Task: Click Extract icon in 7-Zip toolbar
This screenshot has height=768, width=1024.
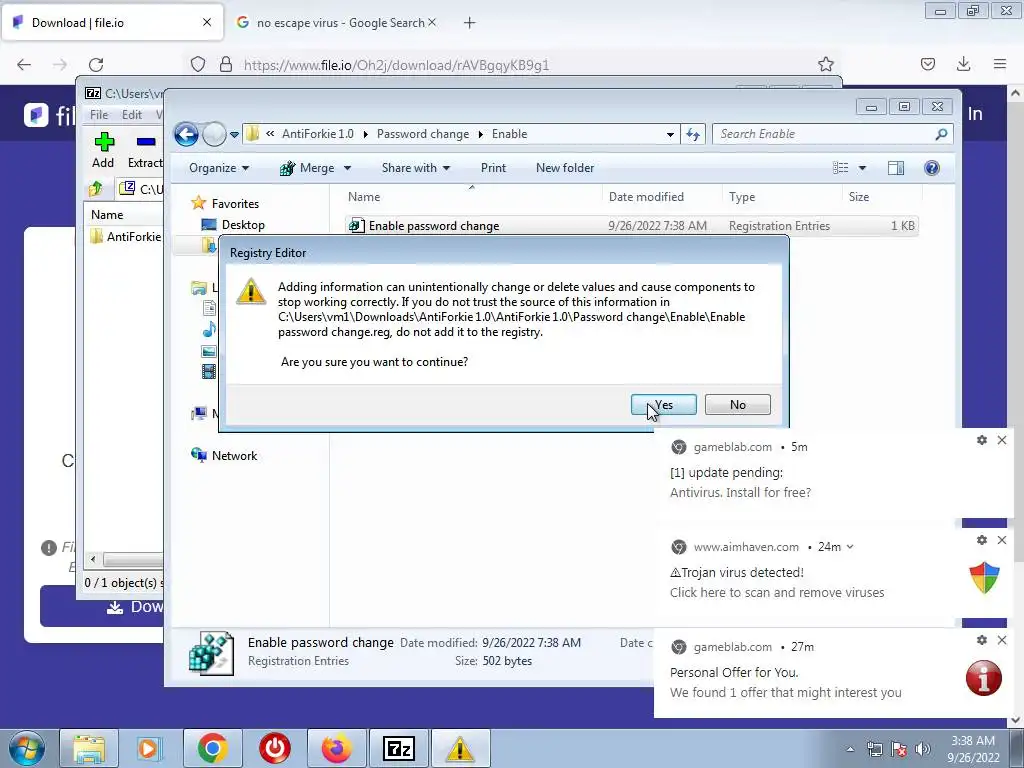Action: coord(145,150)
